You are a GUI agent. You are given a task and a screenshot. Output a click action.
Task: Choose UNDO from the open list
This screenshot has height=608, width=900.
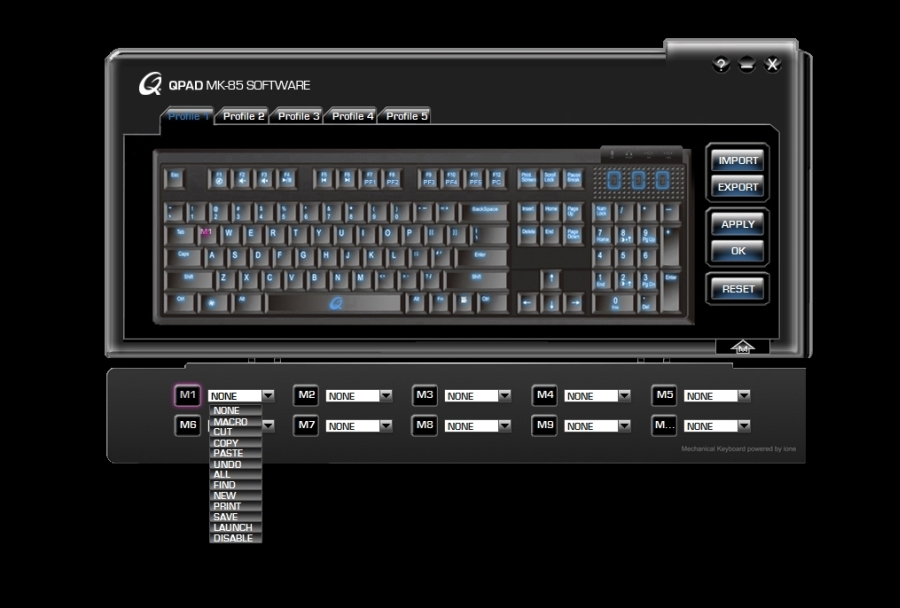(x=235, y=464)
